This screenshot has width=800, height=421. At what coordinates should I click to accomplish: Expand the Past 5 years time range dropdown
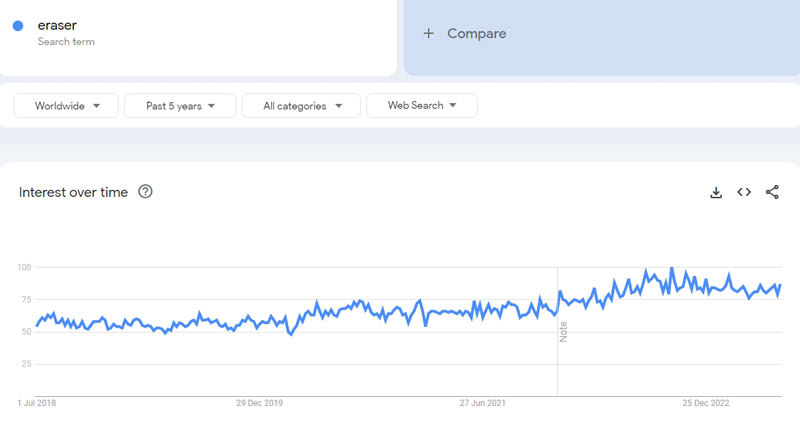180,106
